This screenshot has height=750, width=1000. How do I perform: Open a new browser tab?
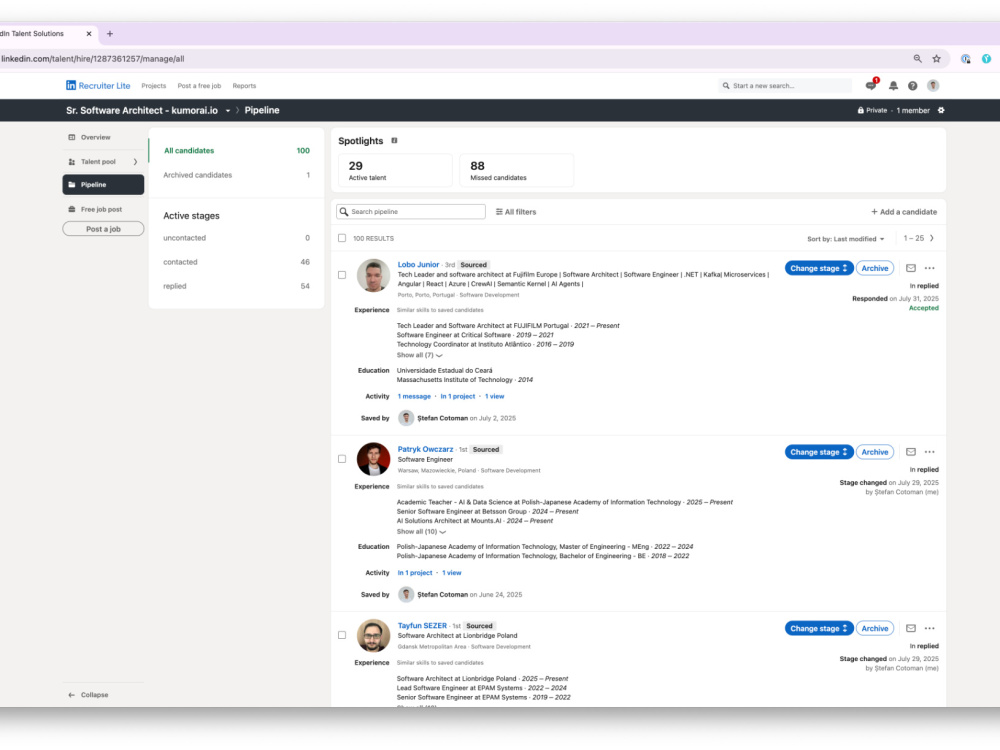click(x=110, y=34)
